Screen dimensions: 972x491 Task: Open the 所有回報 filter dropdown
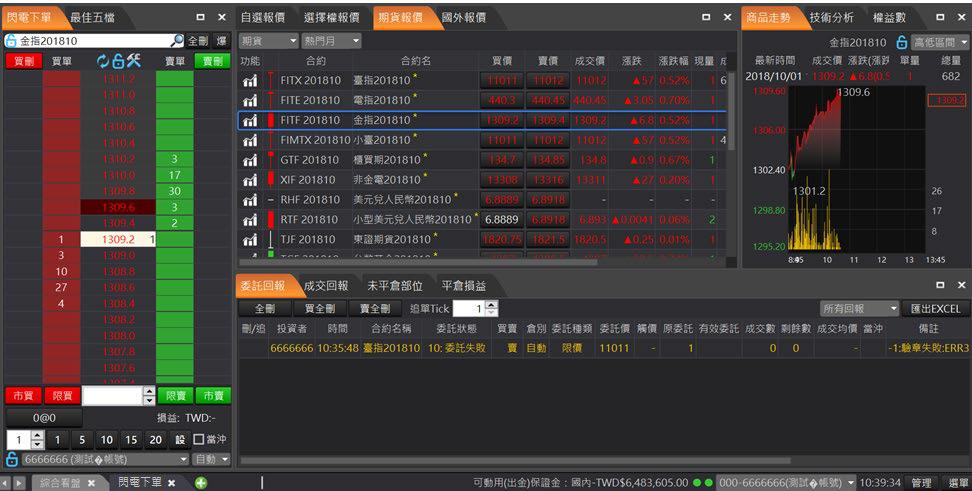click(x=859, y=309)
